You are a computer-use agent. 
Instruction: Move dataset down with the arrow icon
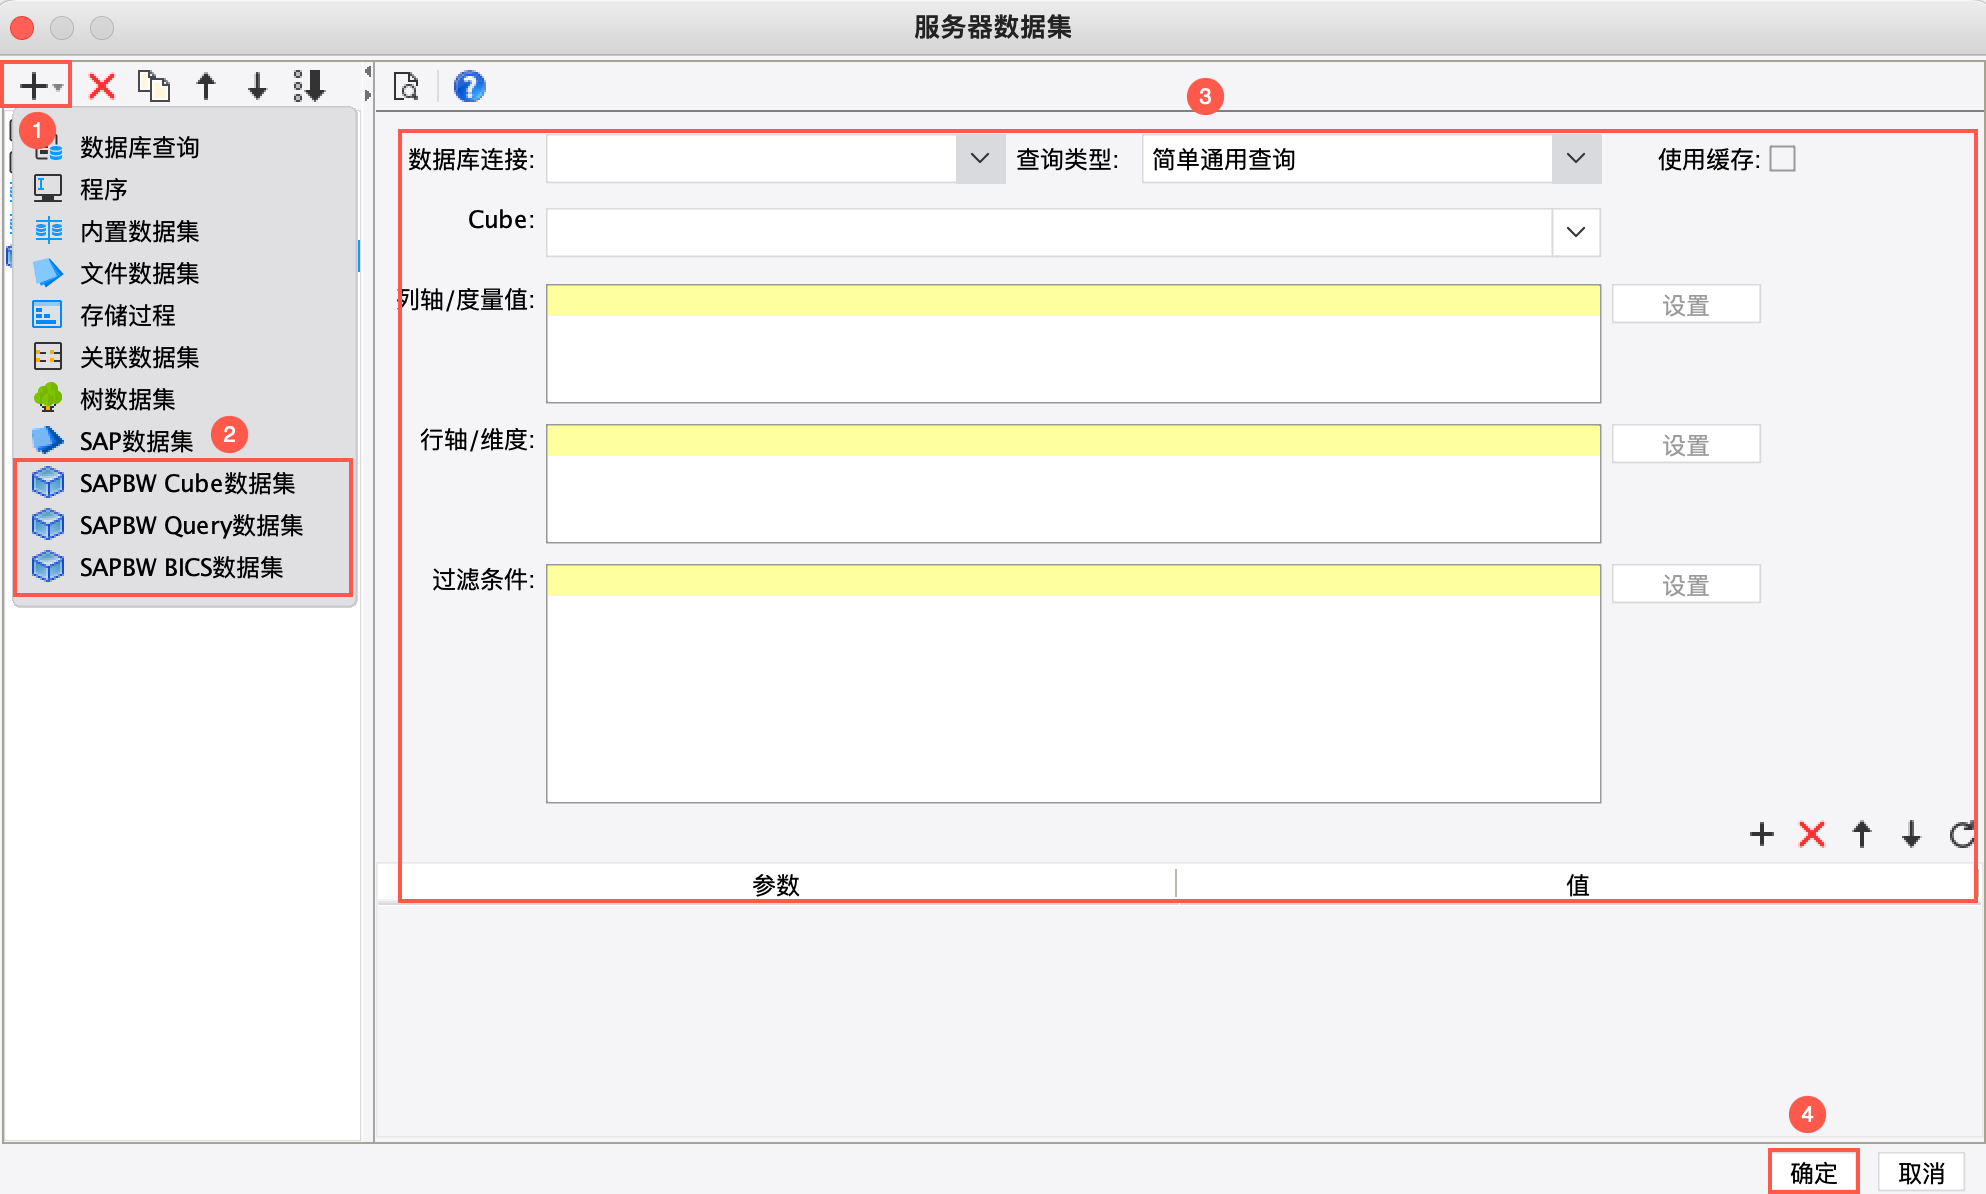click(x=257, y=86)
